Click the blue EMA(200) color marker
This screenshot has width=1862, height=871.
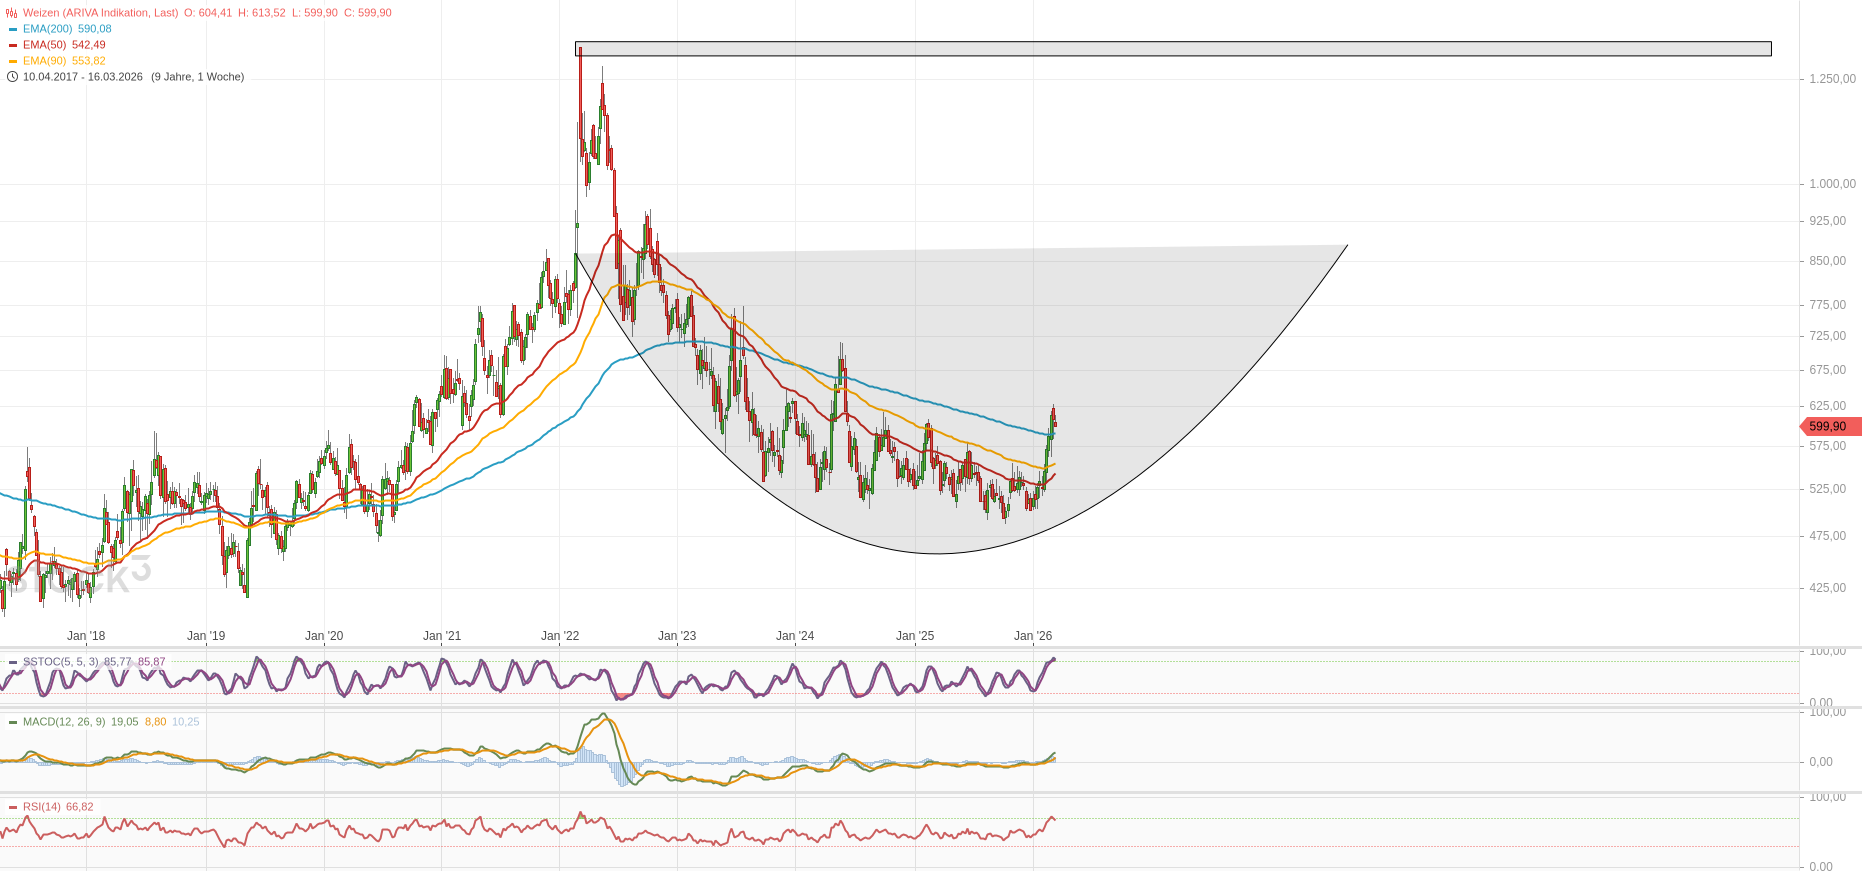pos(13,29)
